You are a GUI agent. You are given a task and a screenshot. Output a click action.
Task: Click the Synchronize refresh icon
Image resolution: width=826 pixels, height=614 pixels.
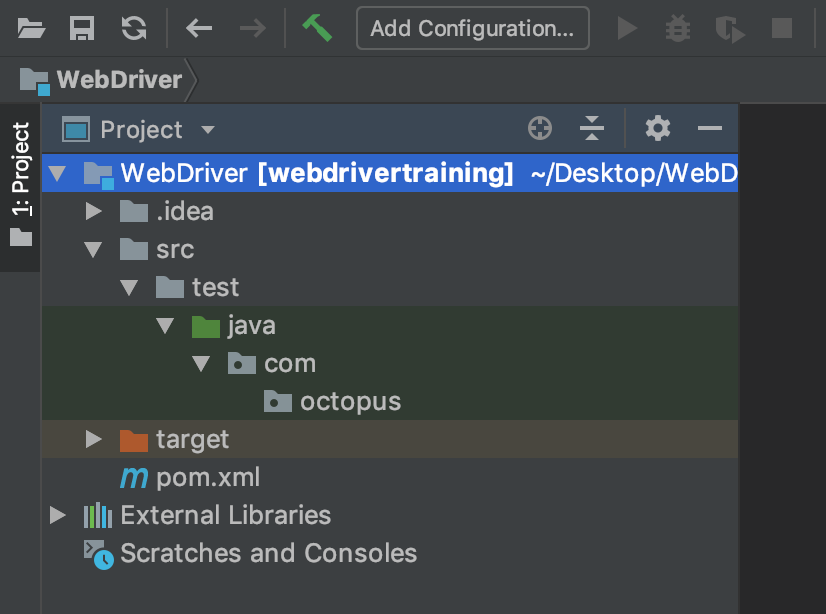pyautogui.click(x=133, y=28)
